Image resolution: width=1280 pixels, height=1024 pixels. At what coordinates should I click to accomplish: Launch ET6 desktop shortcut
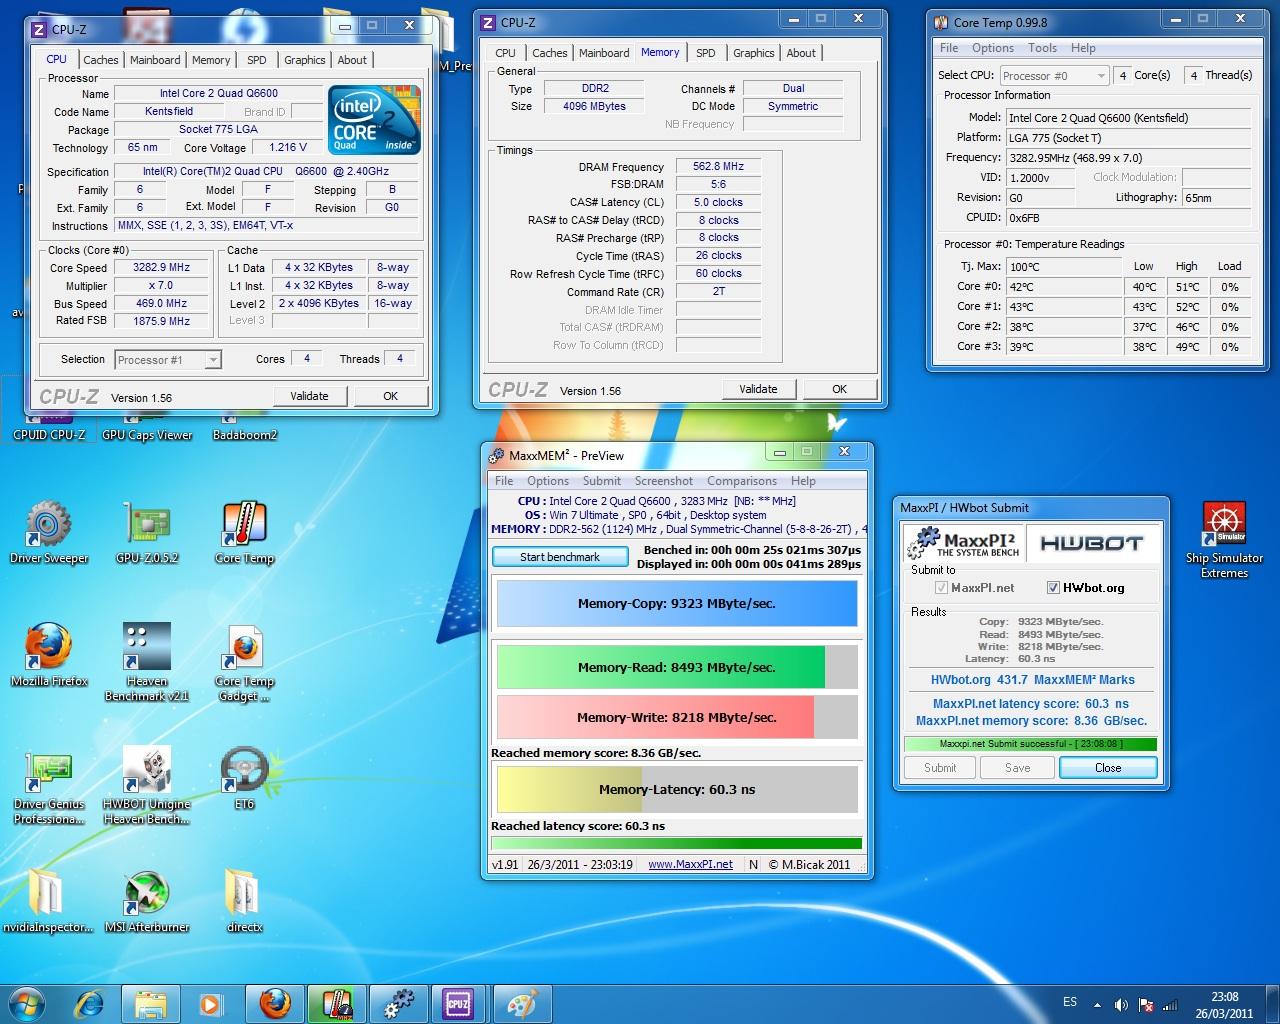(245, 779)
